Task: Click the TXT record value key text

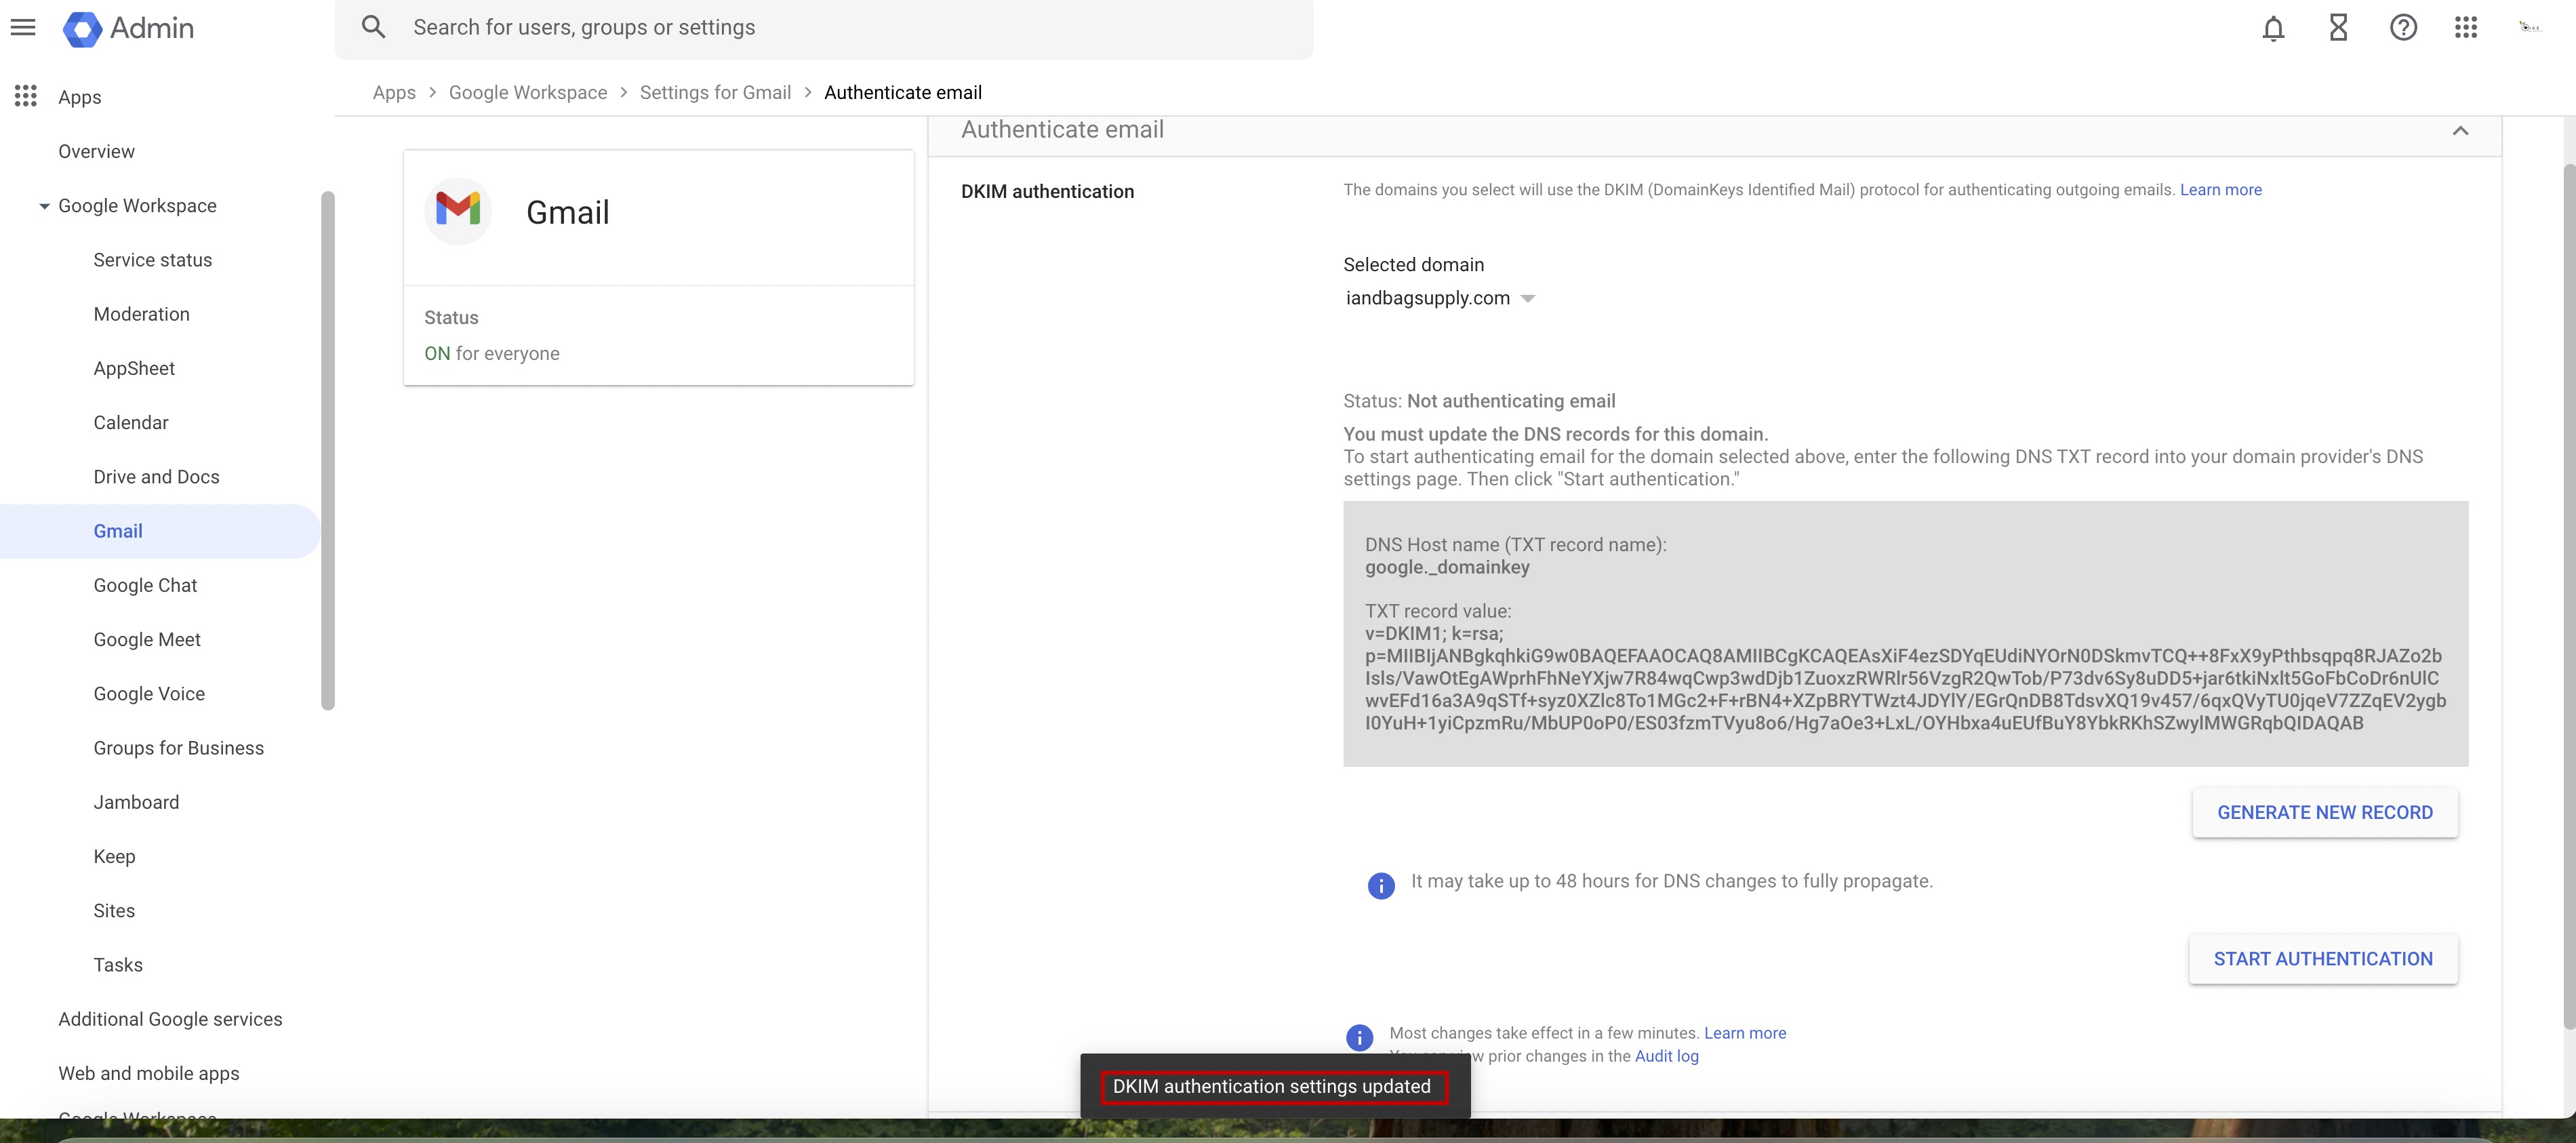Action: pos(1905,678)
